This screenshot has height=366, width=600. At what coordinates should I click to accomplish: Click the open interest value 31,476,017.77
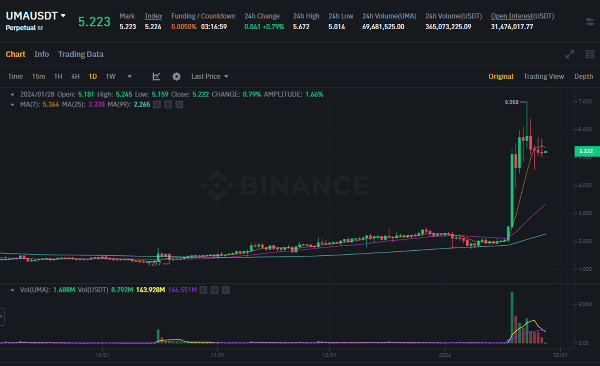[x=512, y=27]
